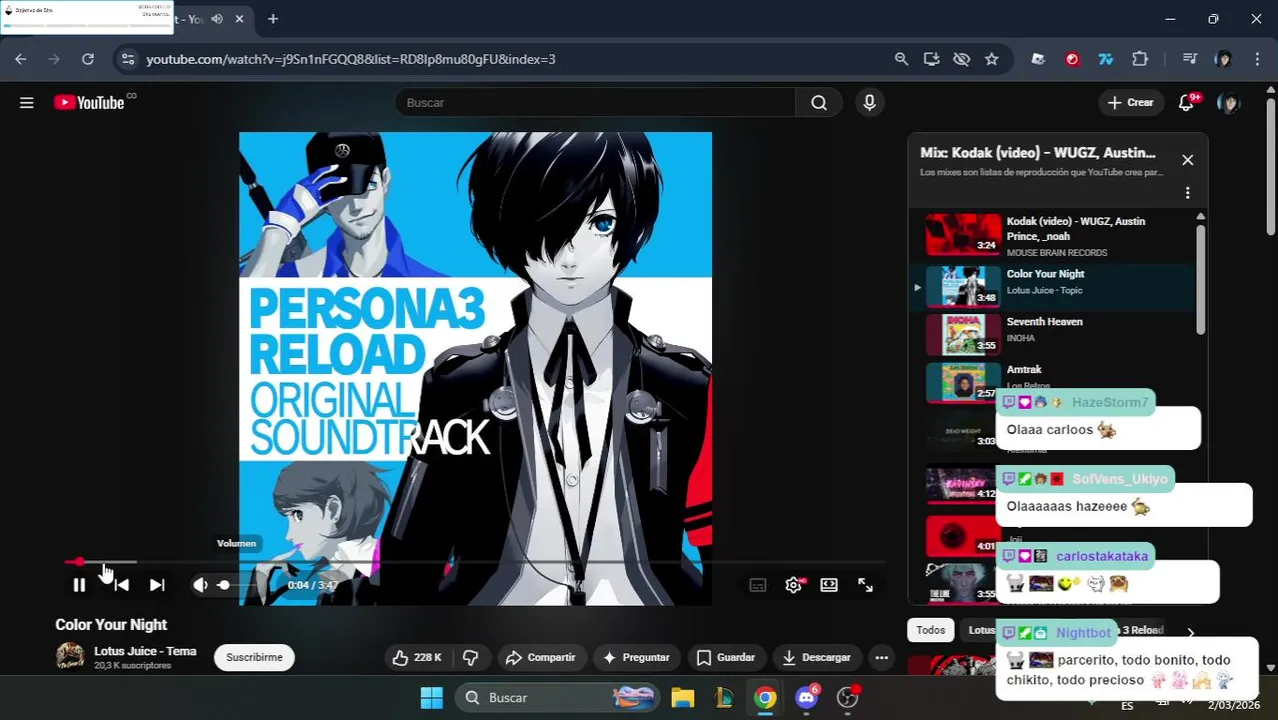
Task: Skip to the next video
Action: (x=157, y=585)
